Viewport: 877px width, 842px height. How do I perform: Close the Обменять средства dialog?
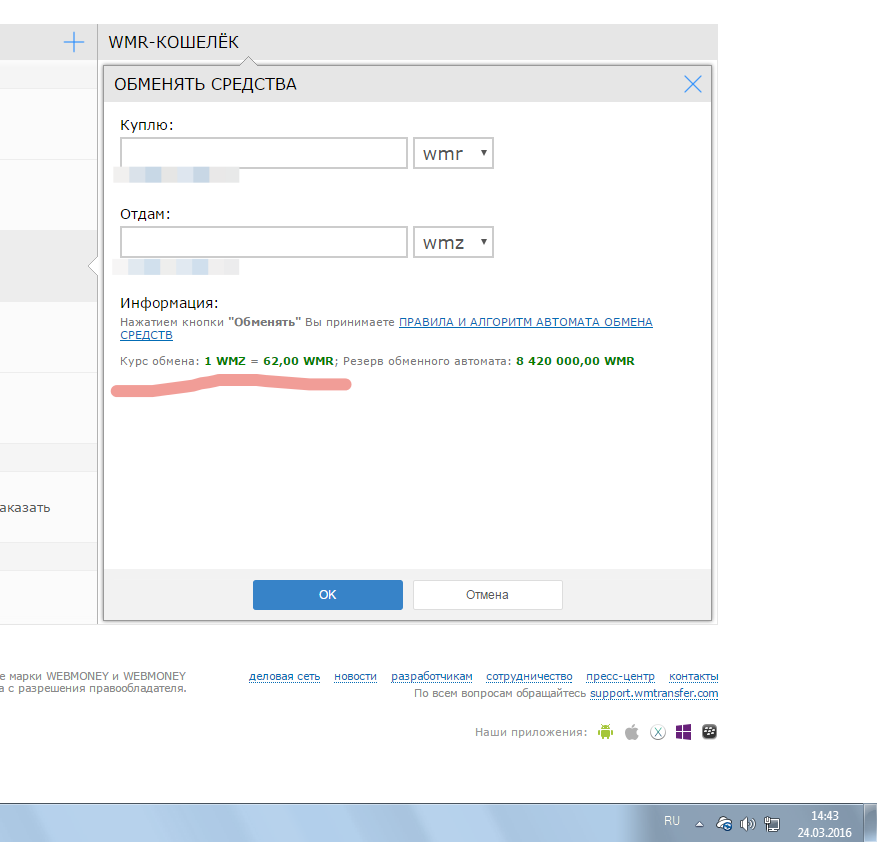pos(693,85)
